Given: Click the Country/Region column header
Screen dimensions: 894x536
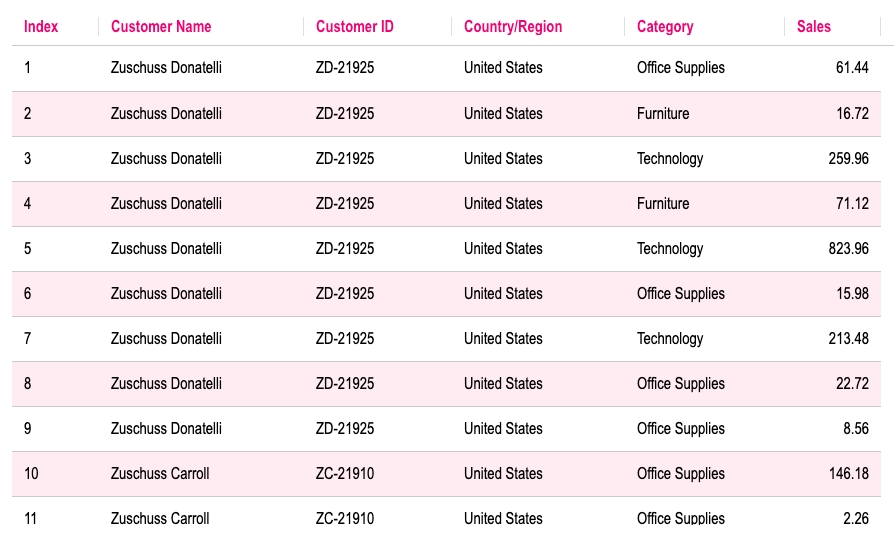Looking at the screenshot, I should tap(513, 27).
